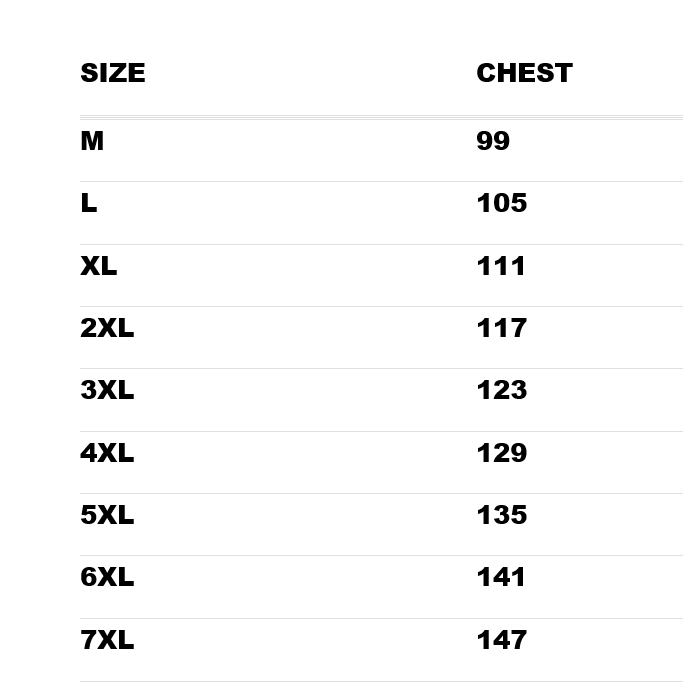Click the CHEST column header
This screenshot has width=683, height=683.
tap(524, 73)
